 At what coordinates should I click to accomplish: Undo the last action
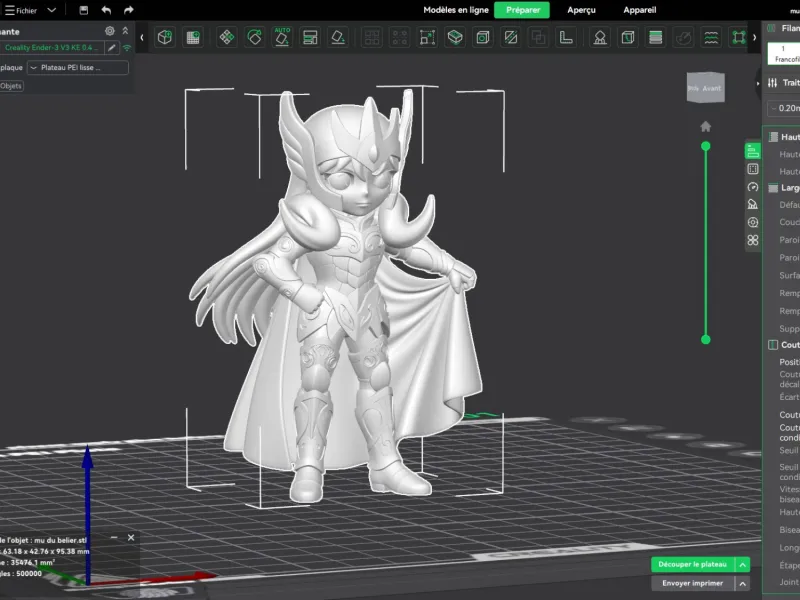[106, 10]
